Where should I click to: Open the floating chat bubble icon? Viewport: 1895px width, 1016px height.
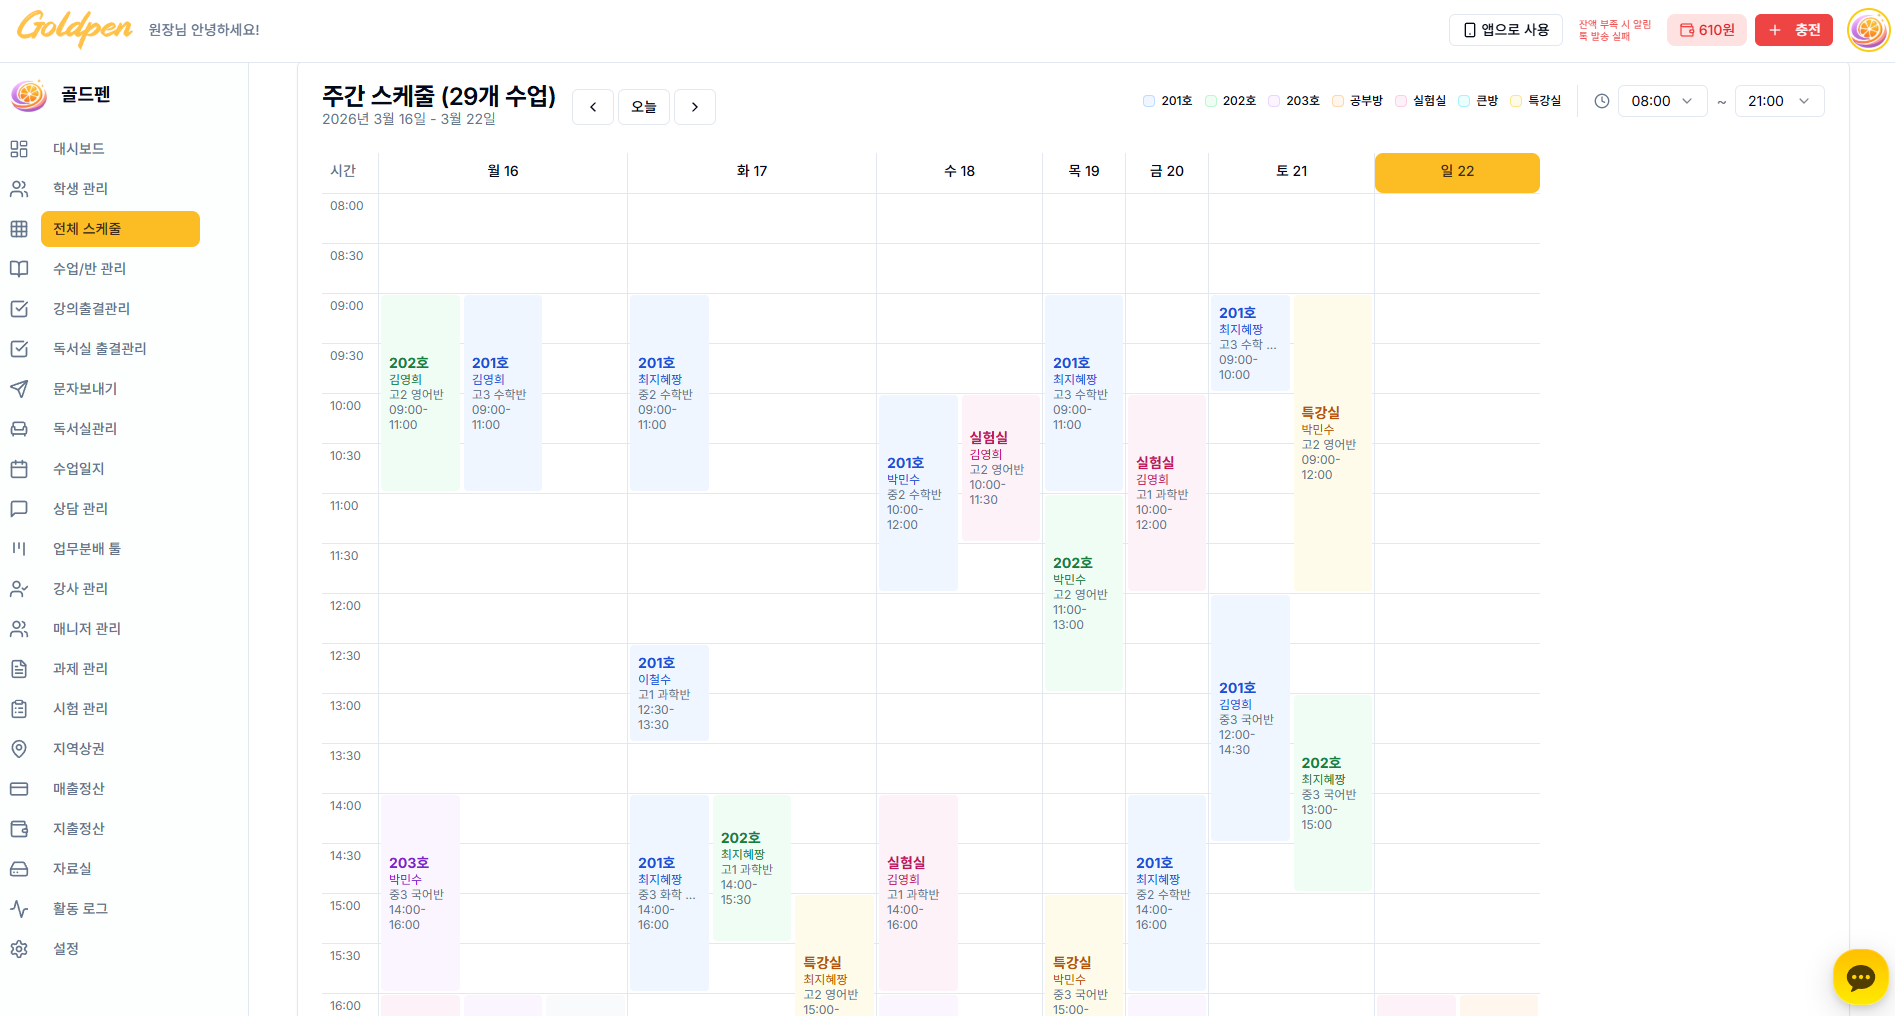(1861, 977)
